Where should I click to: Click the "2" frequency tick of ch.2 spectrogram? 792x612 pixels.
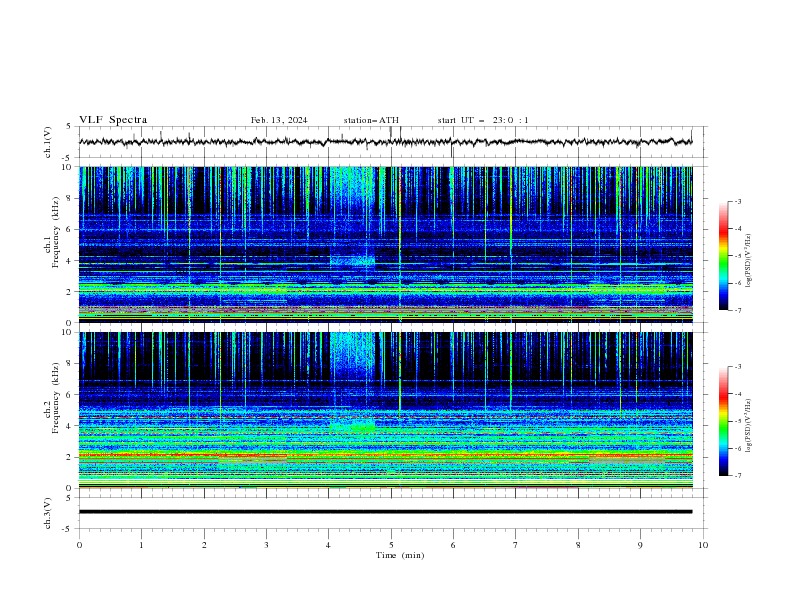coord(70,457)
